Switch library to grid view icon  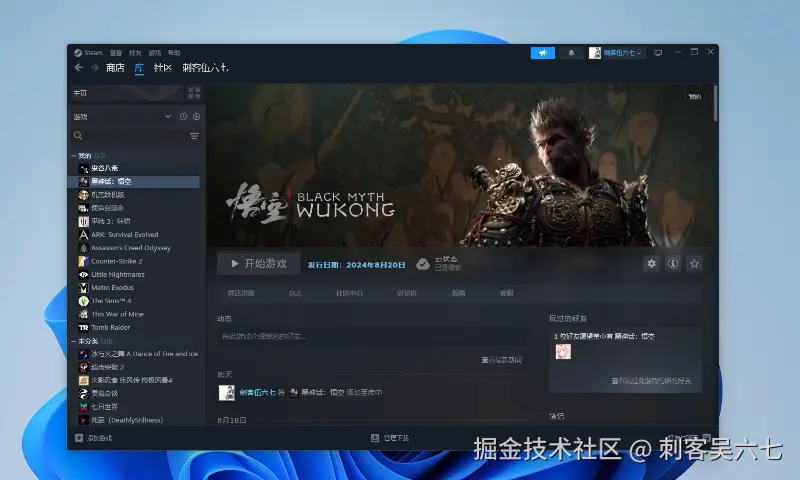tap(194, 93)
